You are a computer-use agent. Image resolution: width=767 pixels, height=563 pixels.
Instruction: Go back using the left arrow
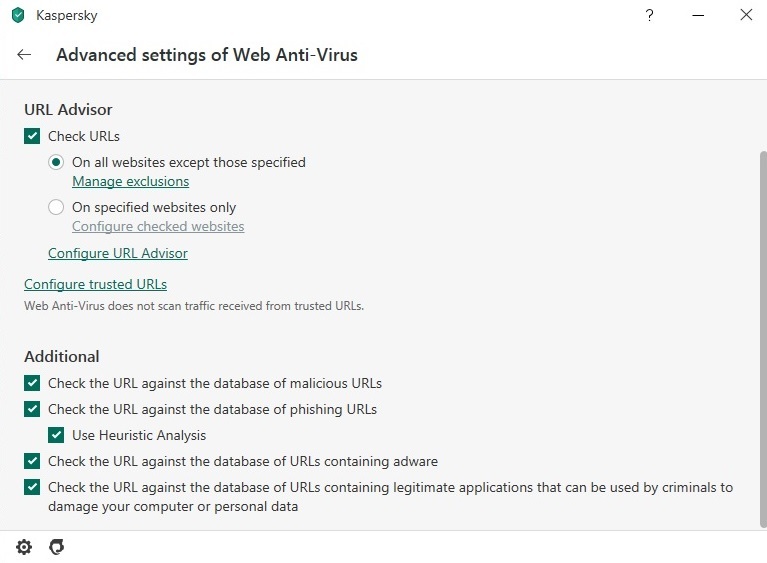click(24, 55)
